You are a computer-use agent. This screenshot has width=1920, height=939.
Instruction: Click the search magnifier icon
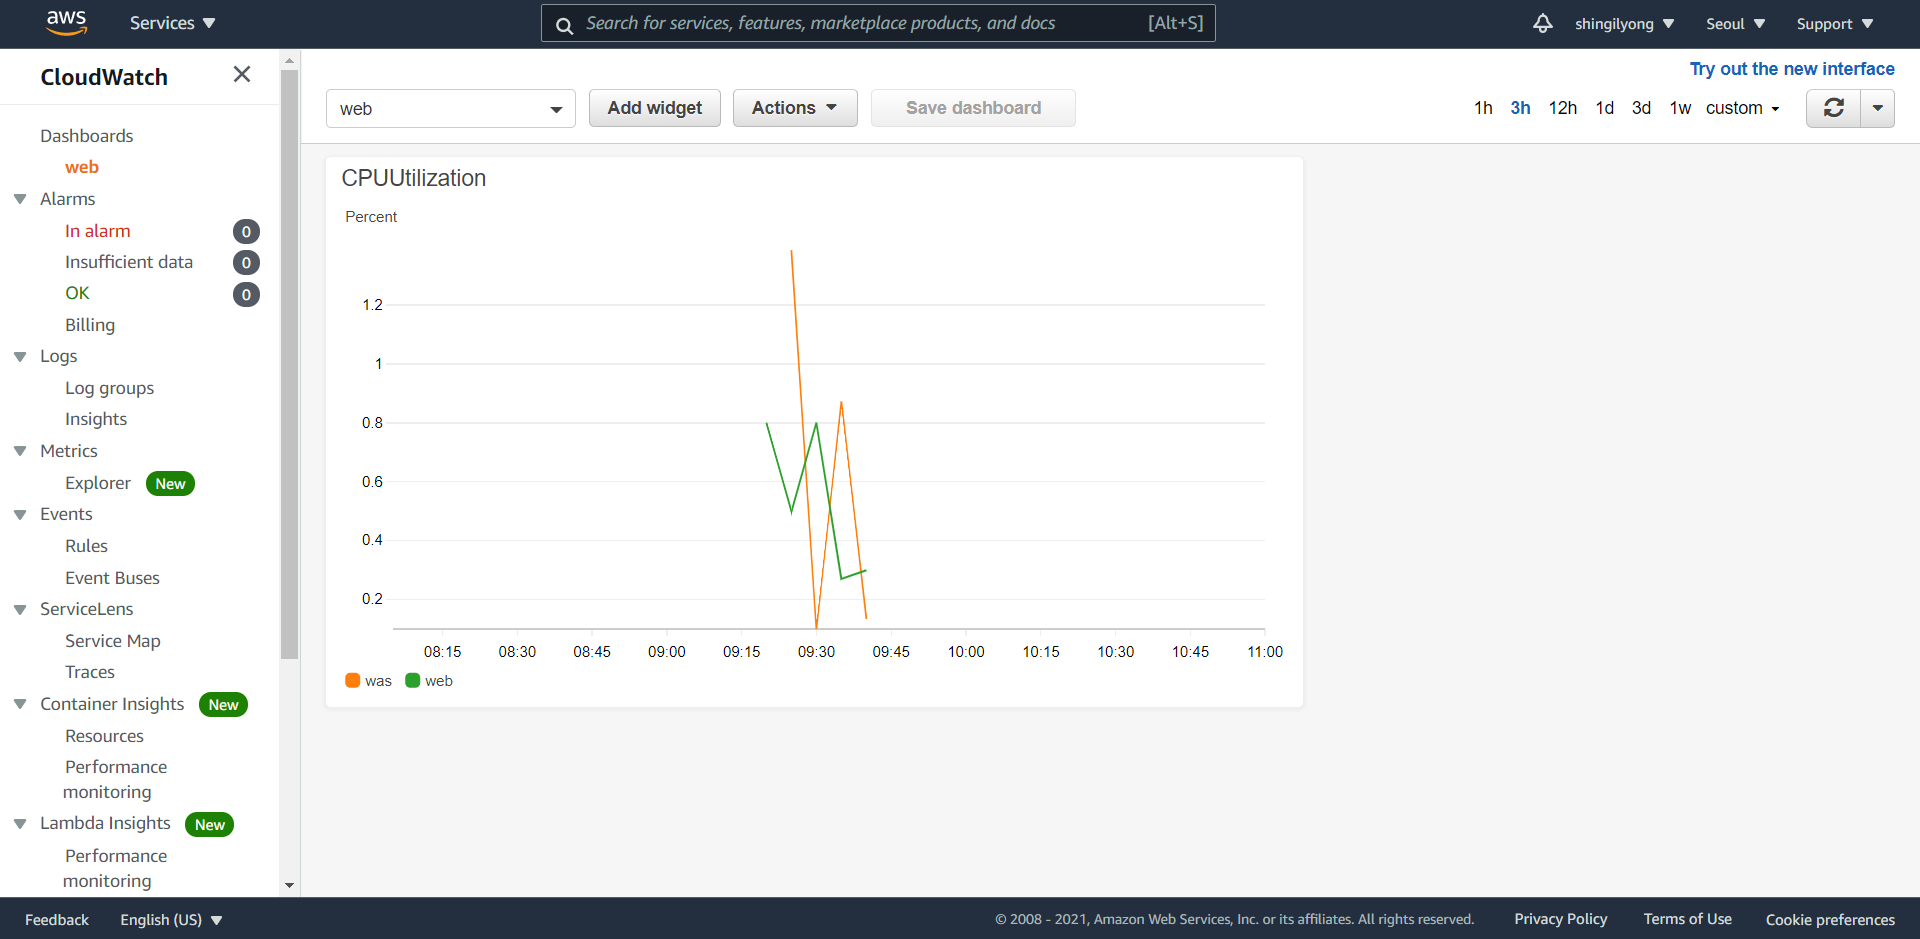pyautogui.click(x=564, y=25)
